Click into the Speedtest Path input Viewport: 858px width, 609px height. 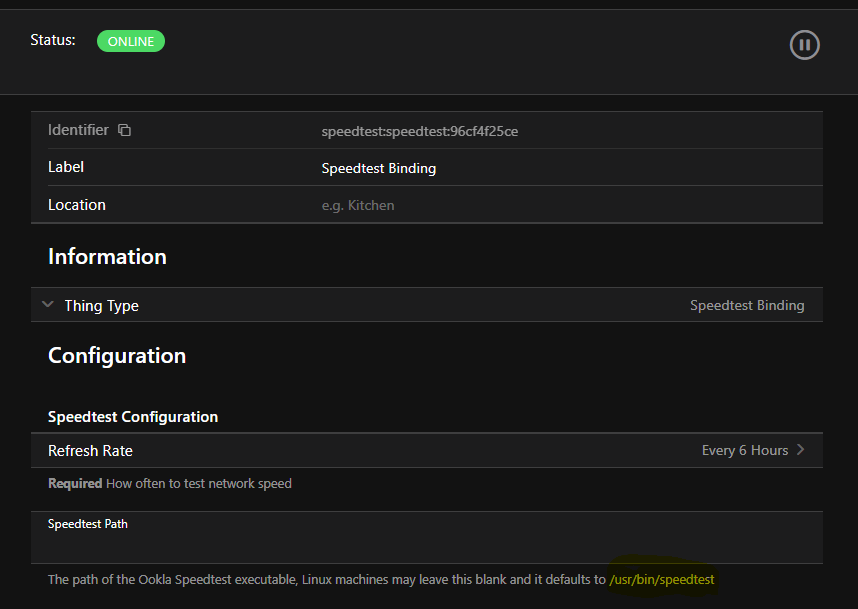426,546
